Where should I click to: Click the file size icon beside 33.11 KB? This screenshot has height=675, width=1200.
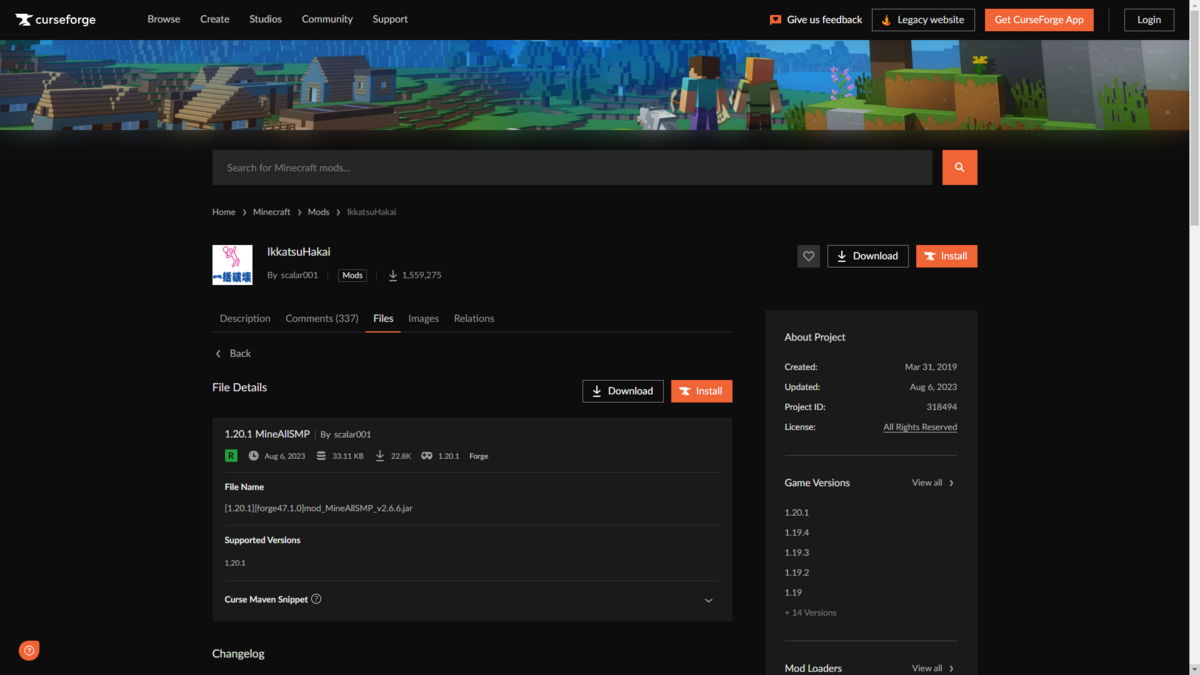coord(321,456)
